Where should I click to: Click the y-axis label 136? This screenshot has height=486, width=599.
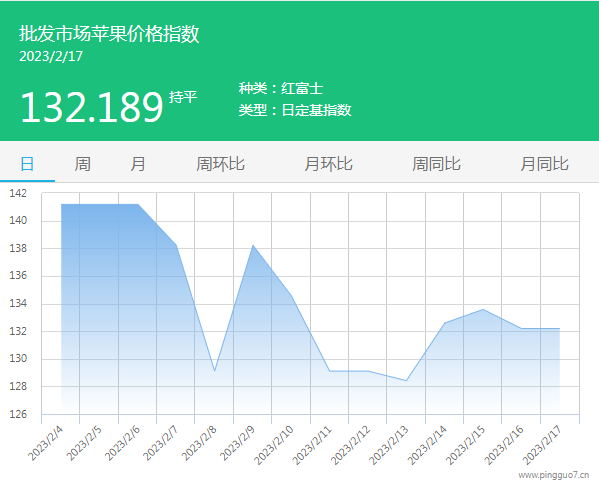(x=18, y=276)
